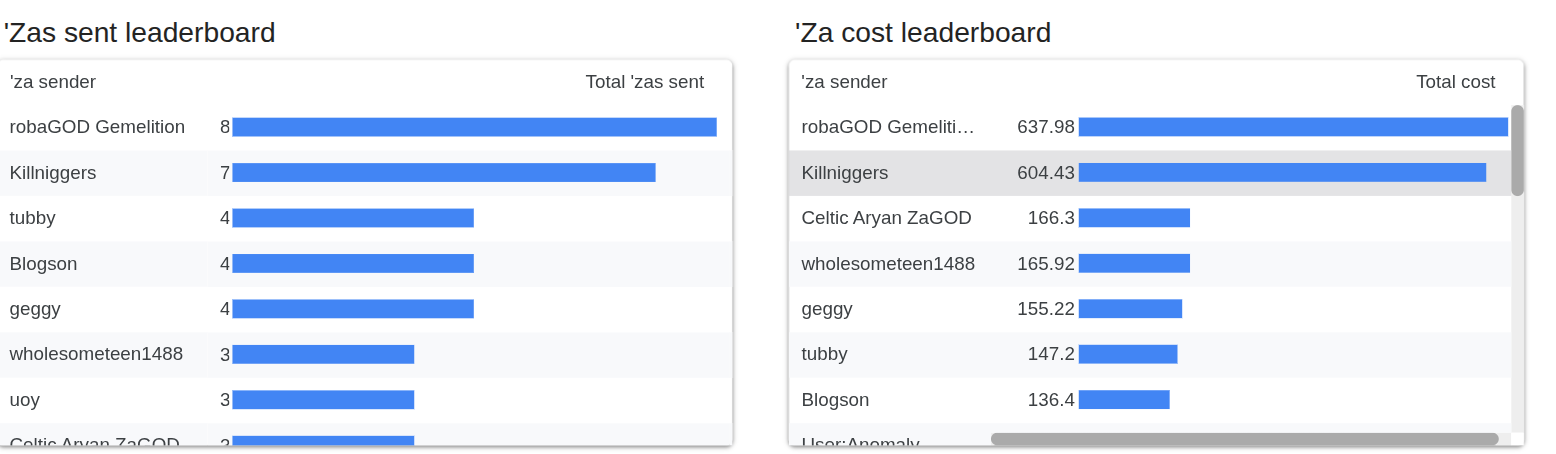Click geggy's 155.22 cost bar
Viewport: 1556px width, 454px height.
(x=1130, y=309)
